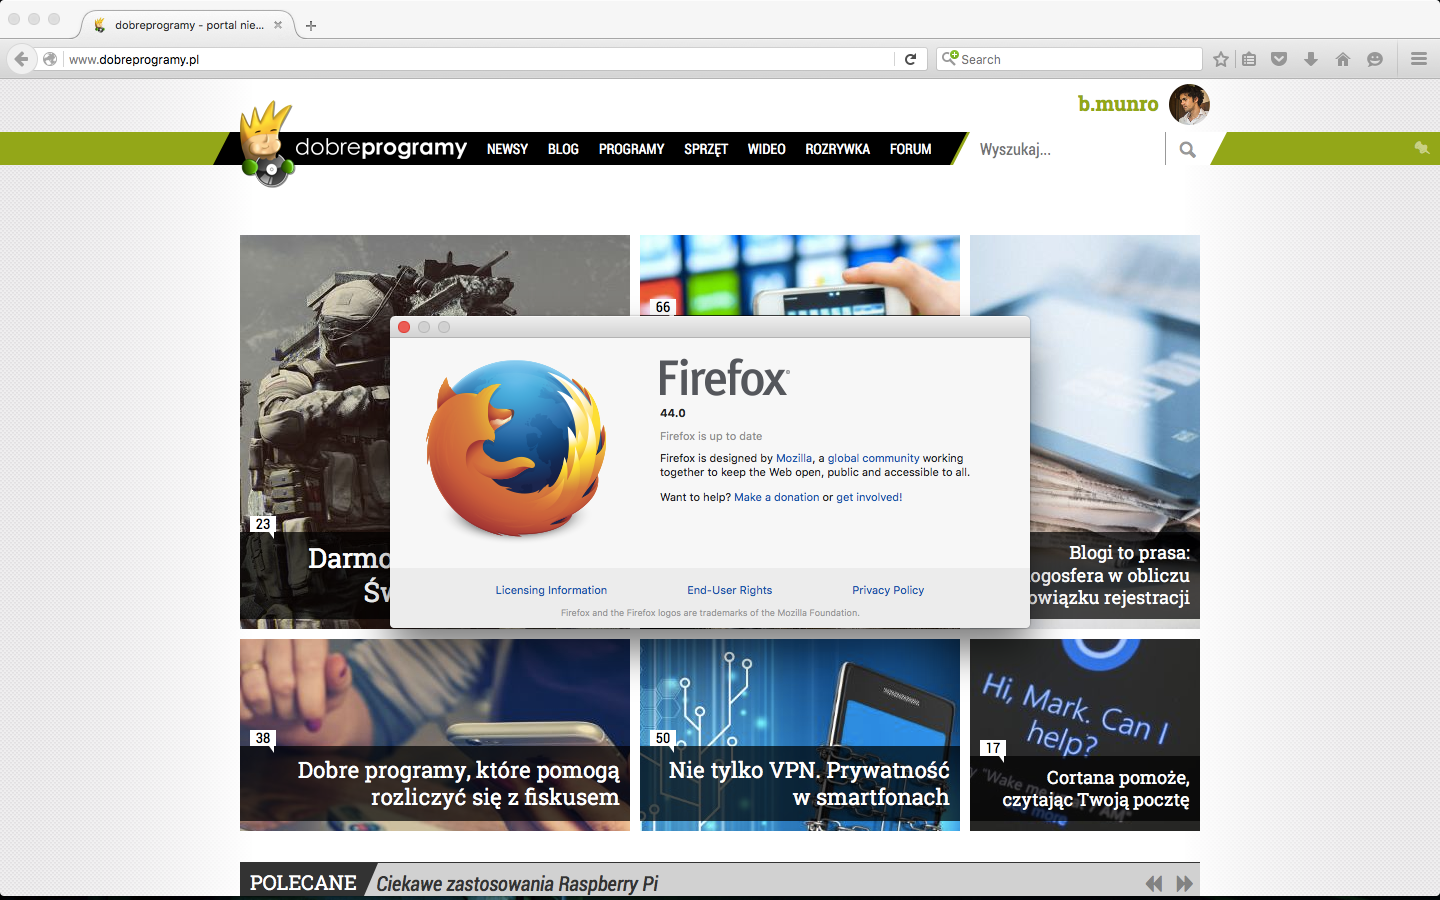Open b.munro profile avatar
This screenshot has height=900, width=1440.
(x=1189, y=104)
